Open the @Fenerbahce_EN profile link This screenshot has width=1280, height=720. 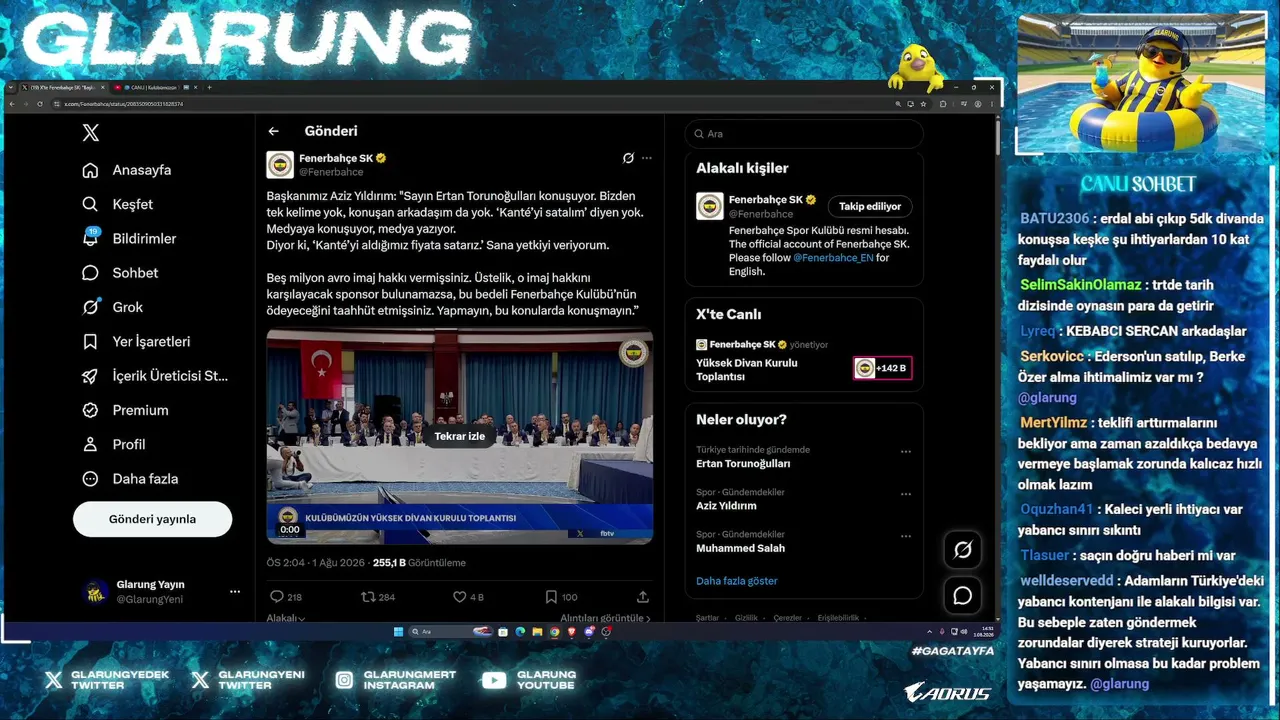[x=833, y=257]
